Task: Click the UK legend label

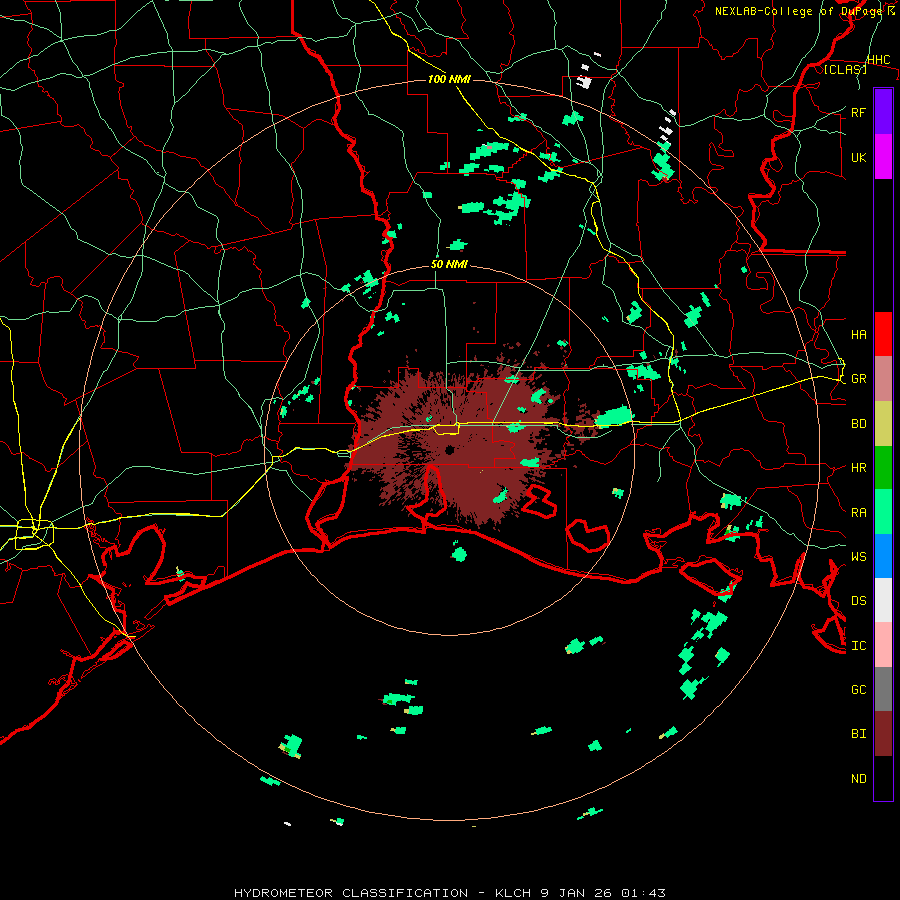Action: click(x=859, y=157)
